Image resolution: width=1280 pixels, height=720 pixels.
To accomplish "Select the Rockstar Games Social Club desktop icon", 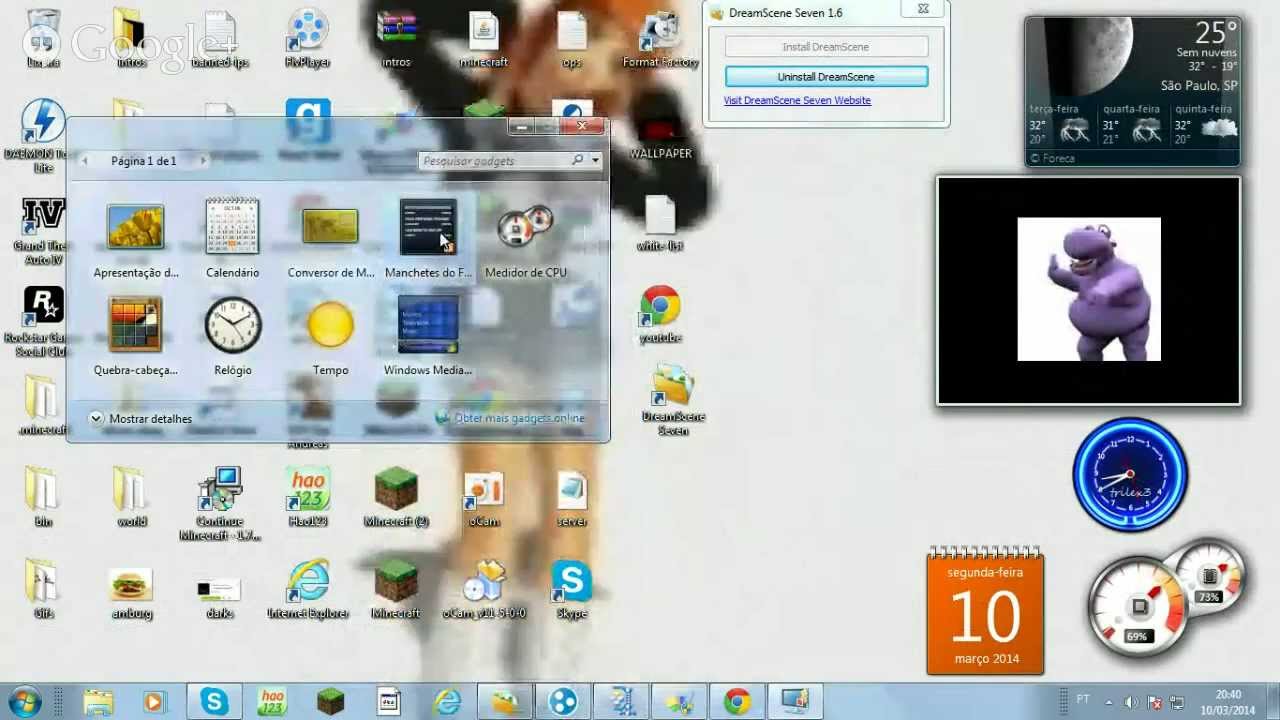I will point(42,322).
